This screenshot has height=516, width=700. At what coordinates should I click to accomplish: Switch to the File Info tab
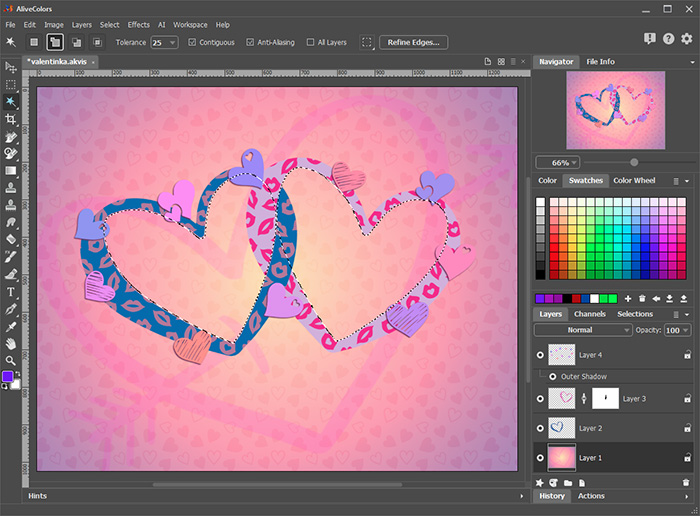point(600,62)
